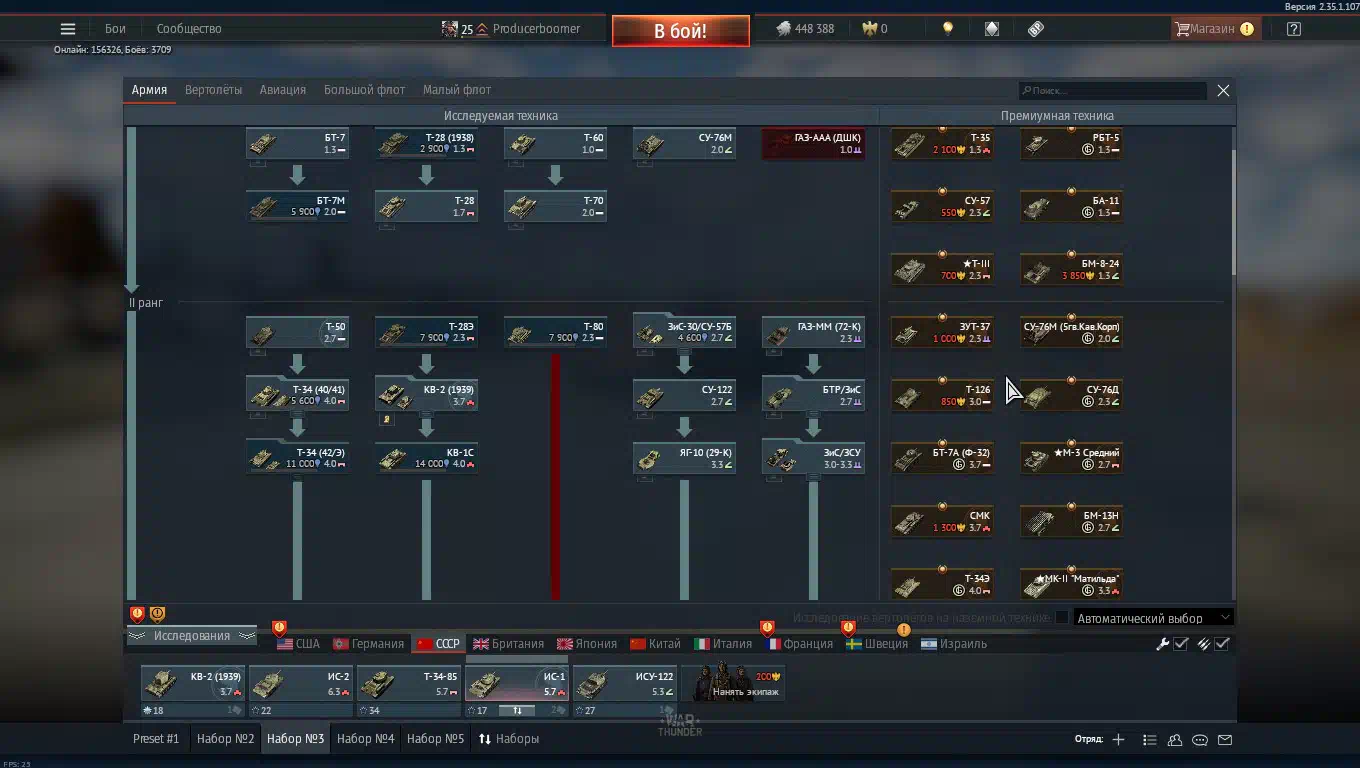
Task: Select the Набор №4 preset tab
Action: (366, 739)
